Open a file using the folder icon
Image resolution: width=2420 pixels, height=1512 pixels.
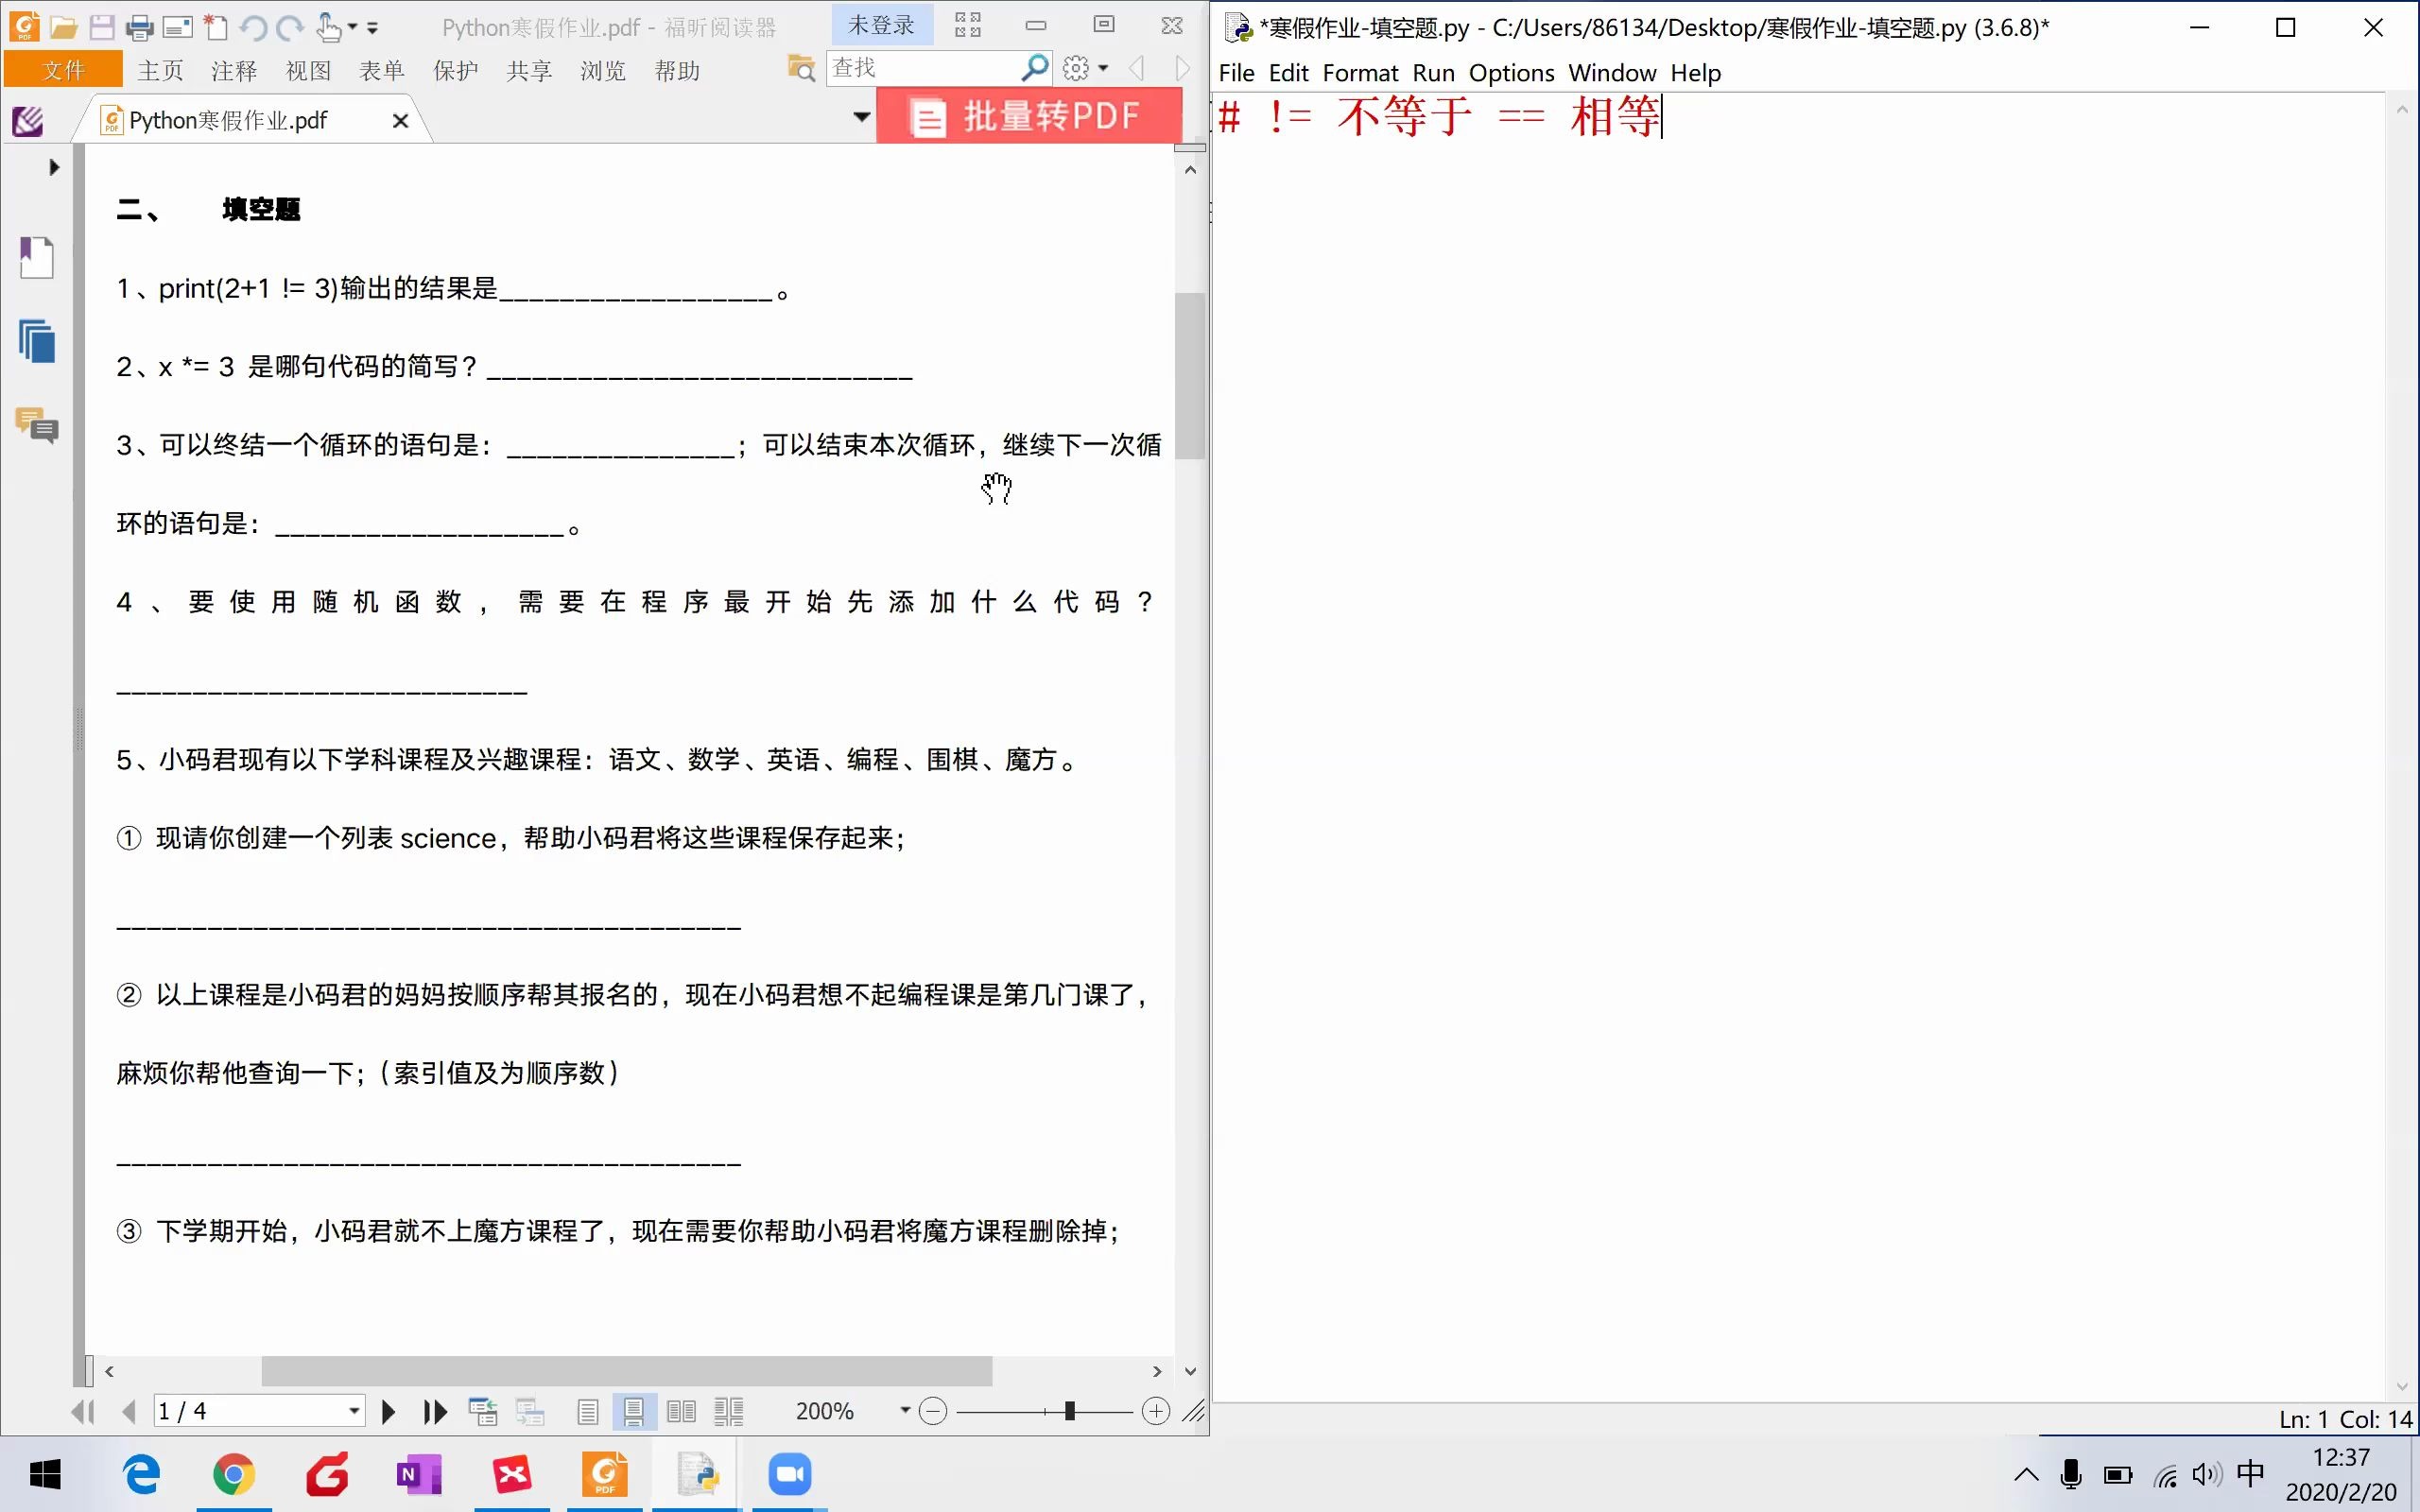pyautogui.click(x=64, y=27)
